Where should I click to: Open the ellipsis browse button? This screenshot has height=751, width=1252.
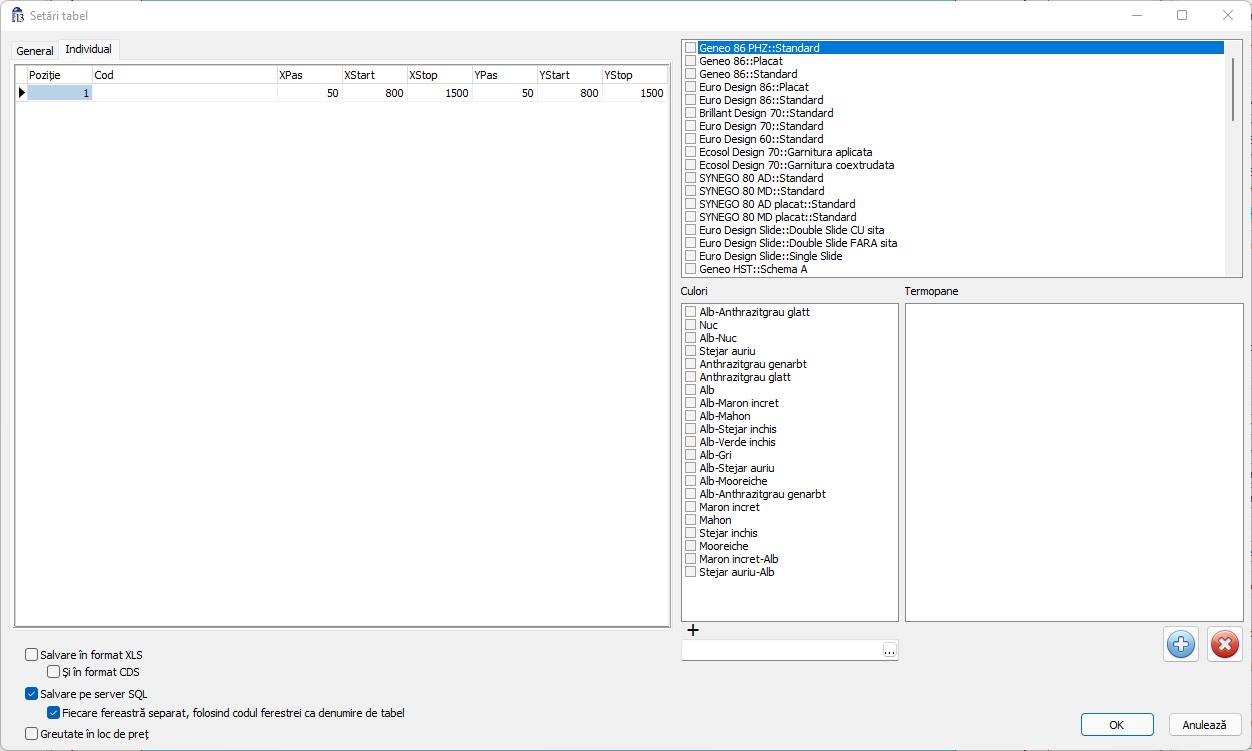coord(890,650)
